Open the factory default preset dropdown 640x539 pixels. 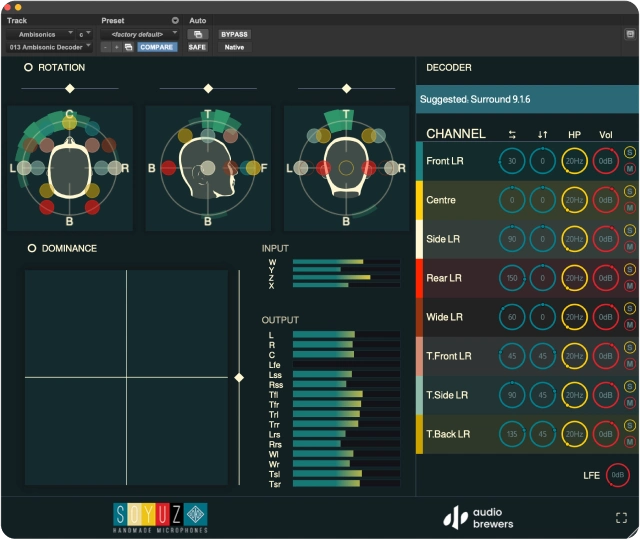point(138,34)
